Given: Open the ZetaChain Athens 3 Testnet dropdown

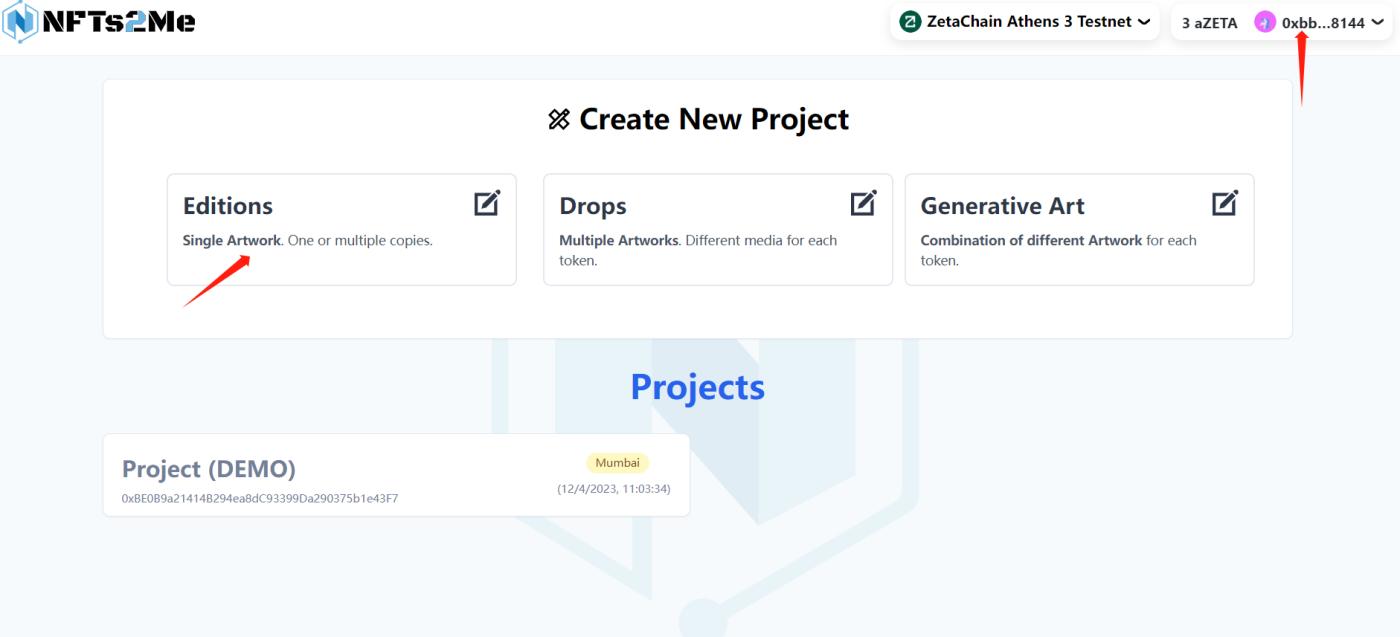Looking at the screenshot, I should coord(1025,22).
